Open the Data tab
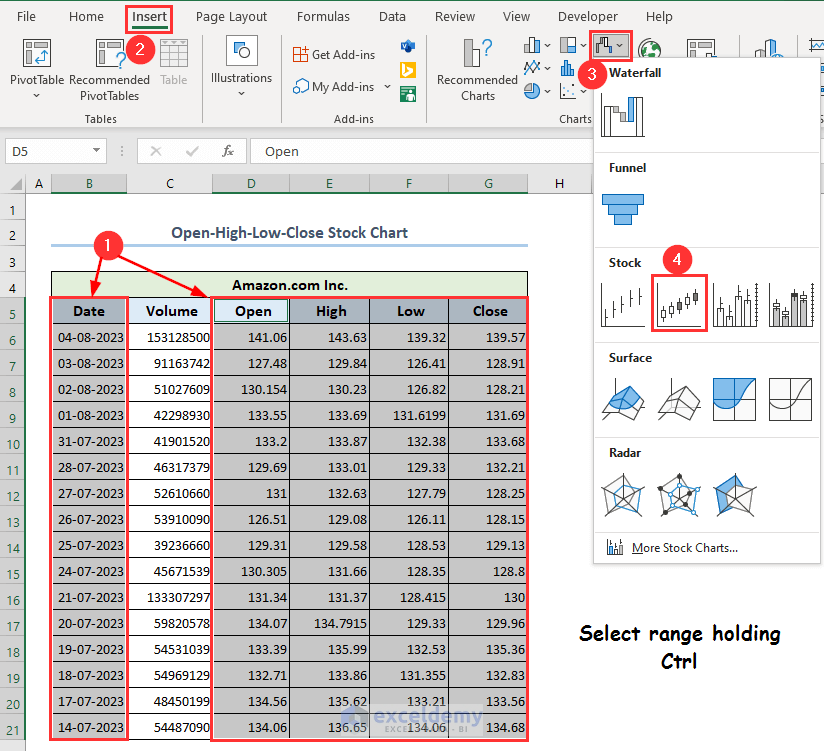824x751 pixels. tap(393, 17)
